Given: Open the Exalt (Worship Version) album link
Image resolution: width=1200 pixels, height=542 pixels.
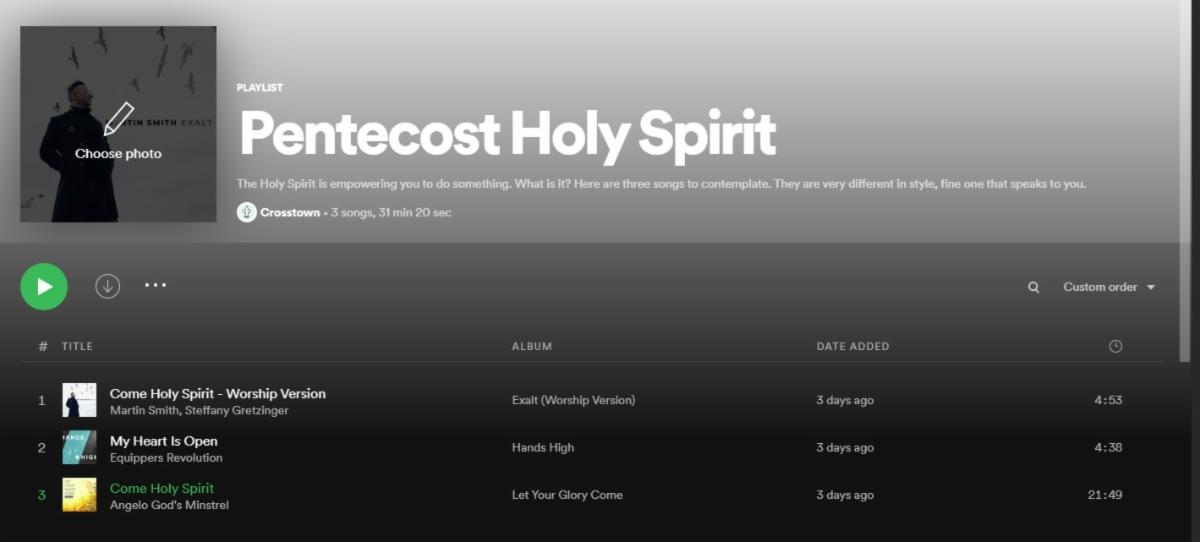Looking at the screenshot, I should (x=573, y=400).
